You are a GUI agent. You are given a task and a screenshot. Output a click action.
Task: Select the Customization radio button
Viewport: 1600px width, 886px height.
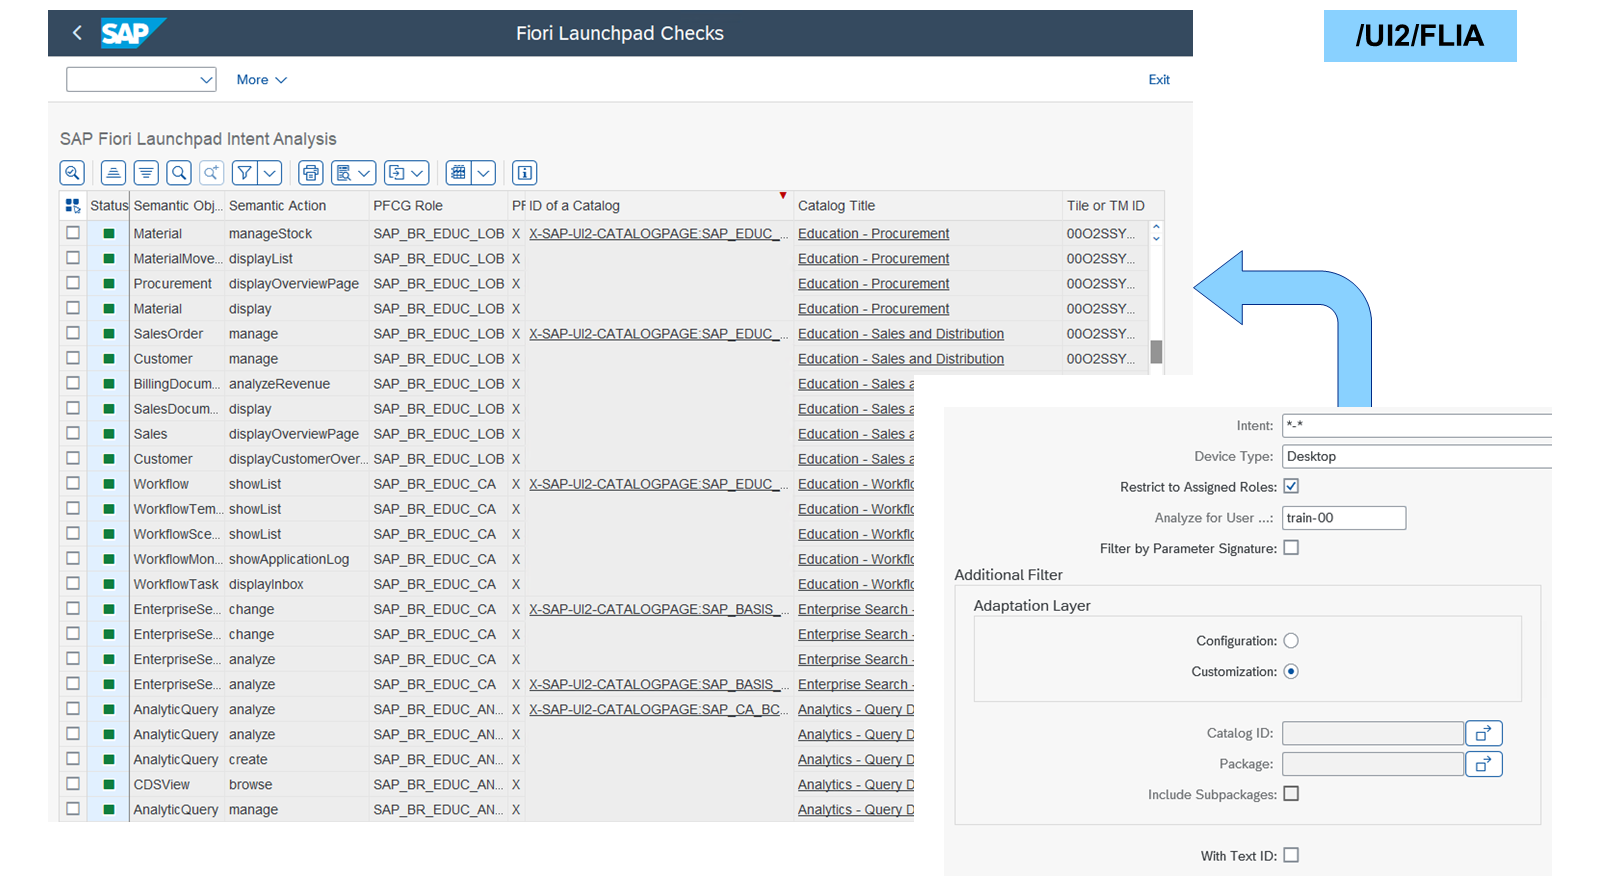pos(1291,672)
